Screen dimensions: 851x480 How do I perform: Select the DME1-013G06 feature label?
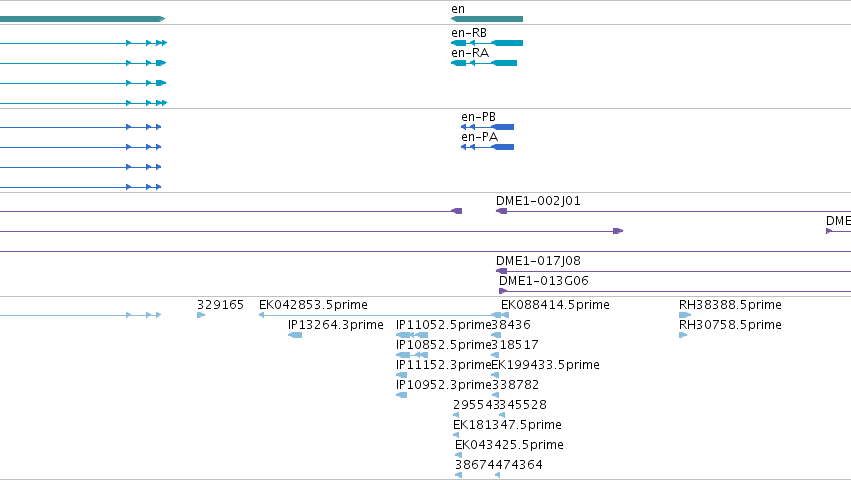point(543,281)
